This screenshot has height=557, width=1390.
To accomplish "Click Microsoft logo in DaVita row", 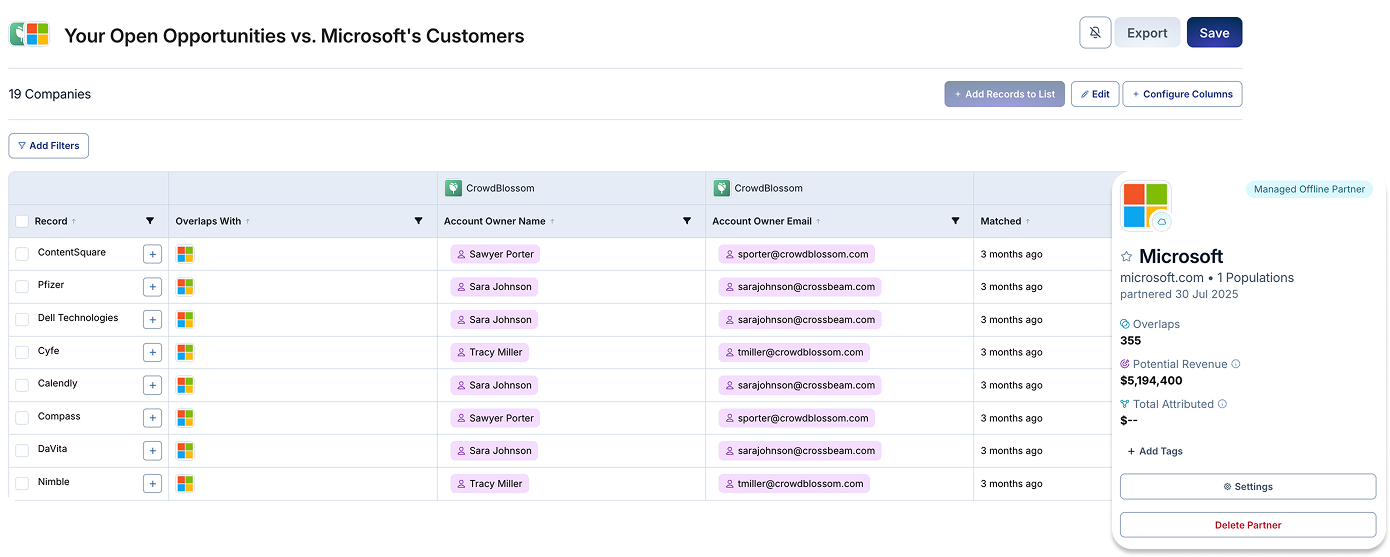I will [185, 451].
